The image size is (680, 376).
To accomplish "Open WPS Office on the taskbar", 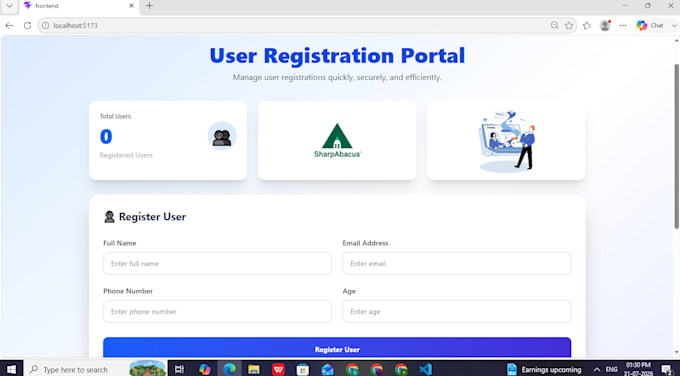I will pos(278,369).
